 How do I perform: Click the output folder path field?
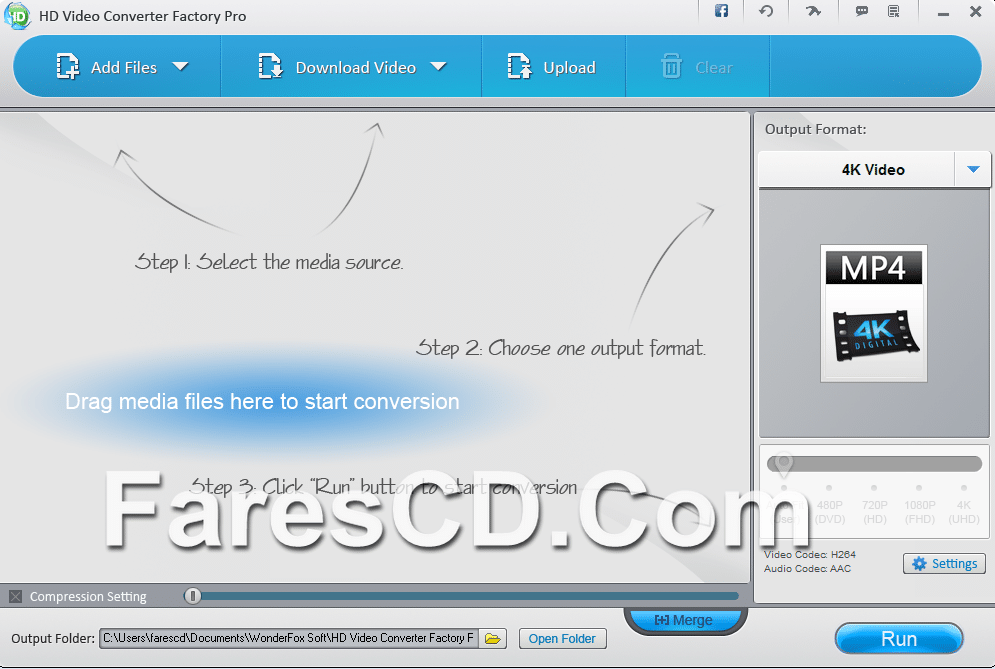click(x=289, y=638)
